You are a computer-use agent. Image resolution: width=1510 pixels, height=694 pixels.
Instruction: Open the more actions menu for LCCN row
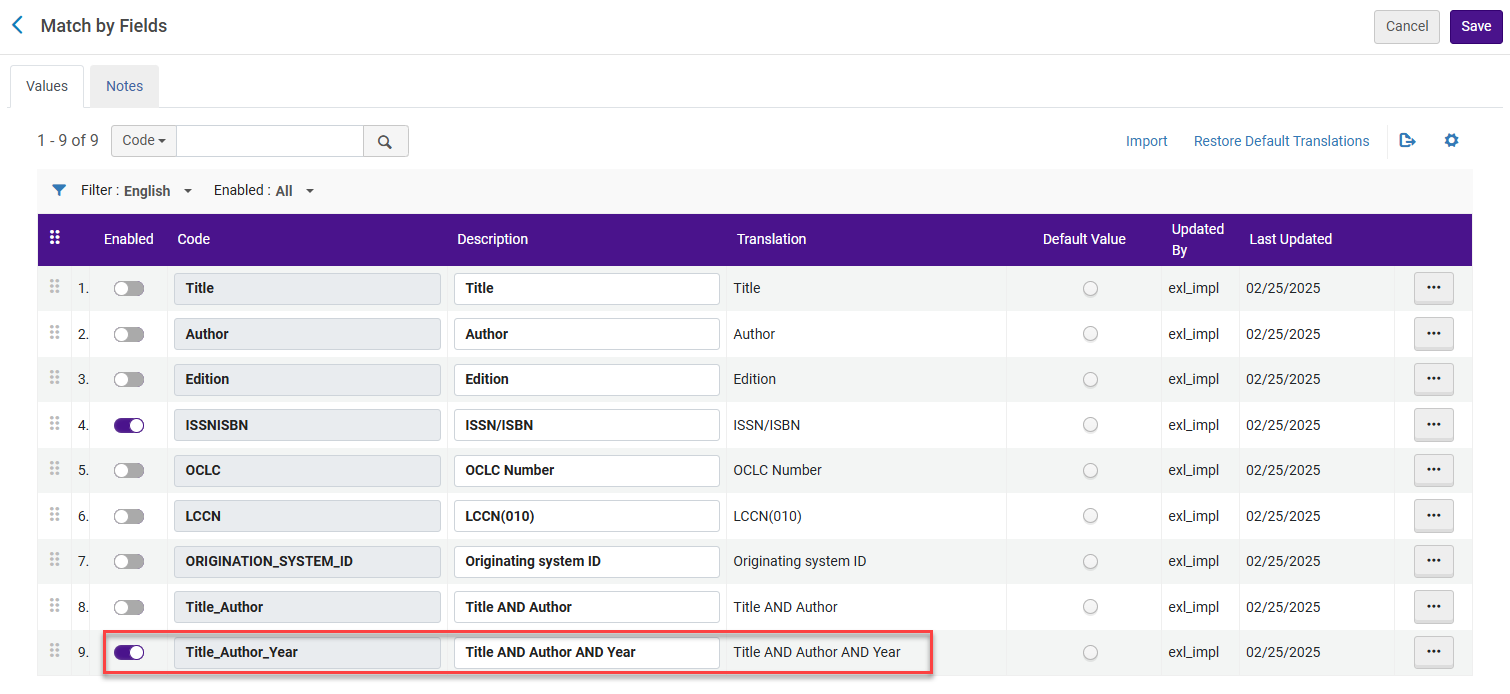(x=1433, y=516)
